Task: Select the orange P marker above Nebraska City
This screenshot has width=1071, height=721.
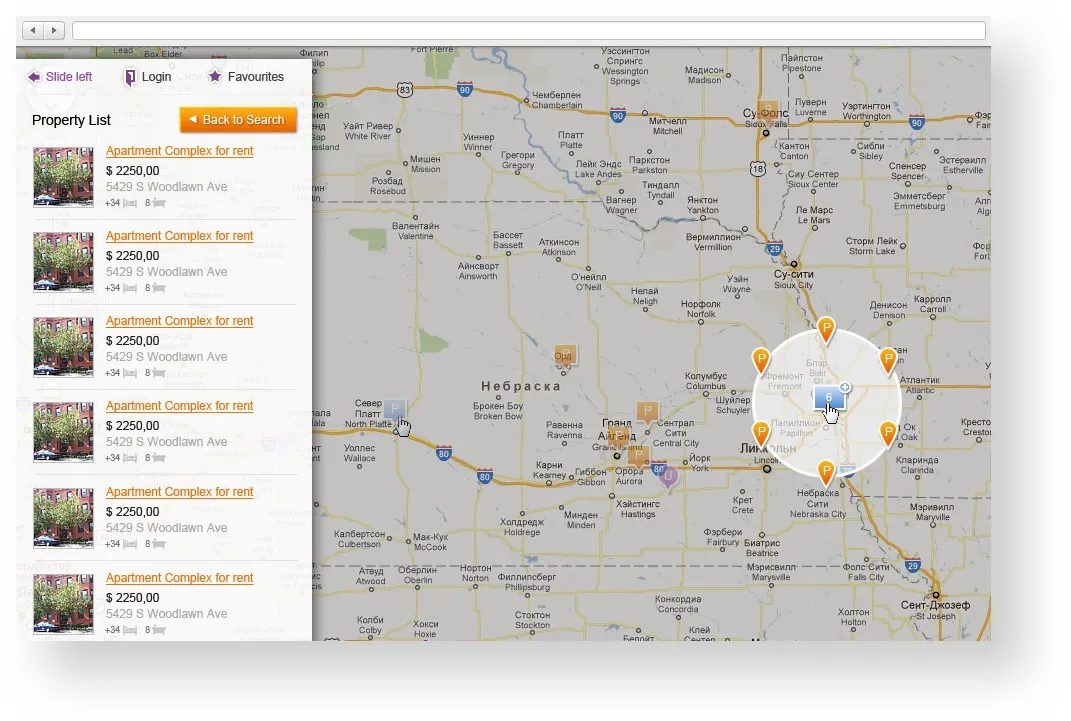Action: (x=826, y=472)
